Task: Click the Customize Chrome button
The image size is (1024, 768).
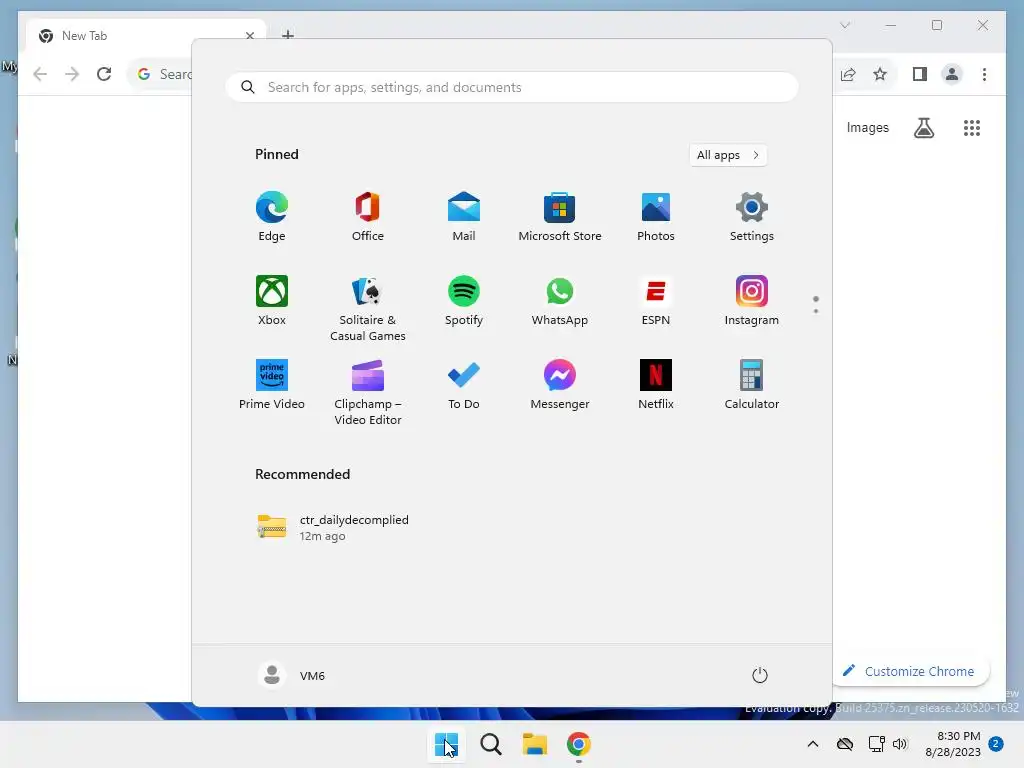Action: [x=910, y=671]
